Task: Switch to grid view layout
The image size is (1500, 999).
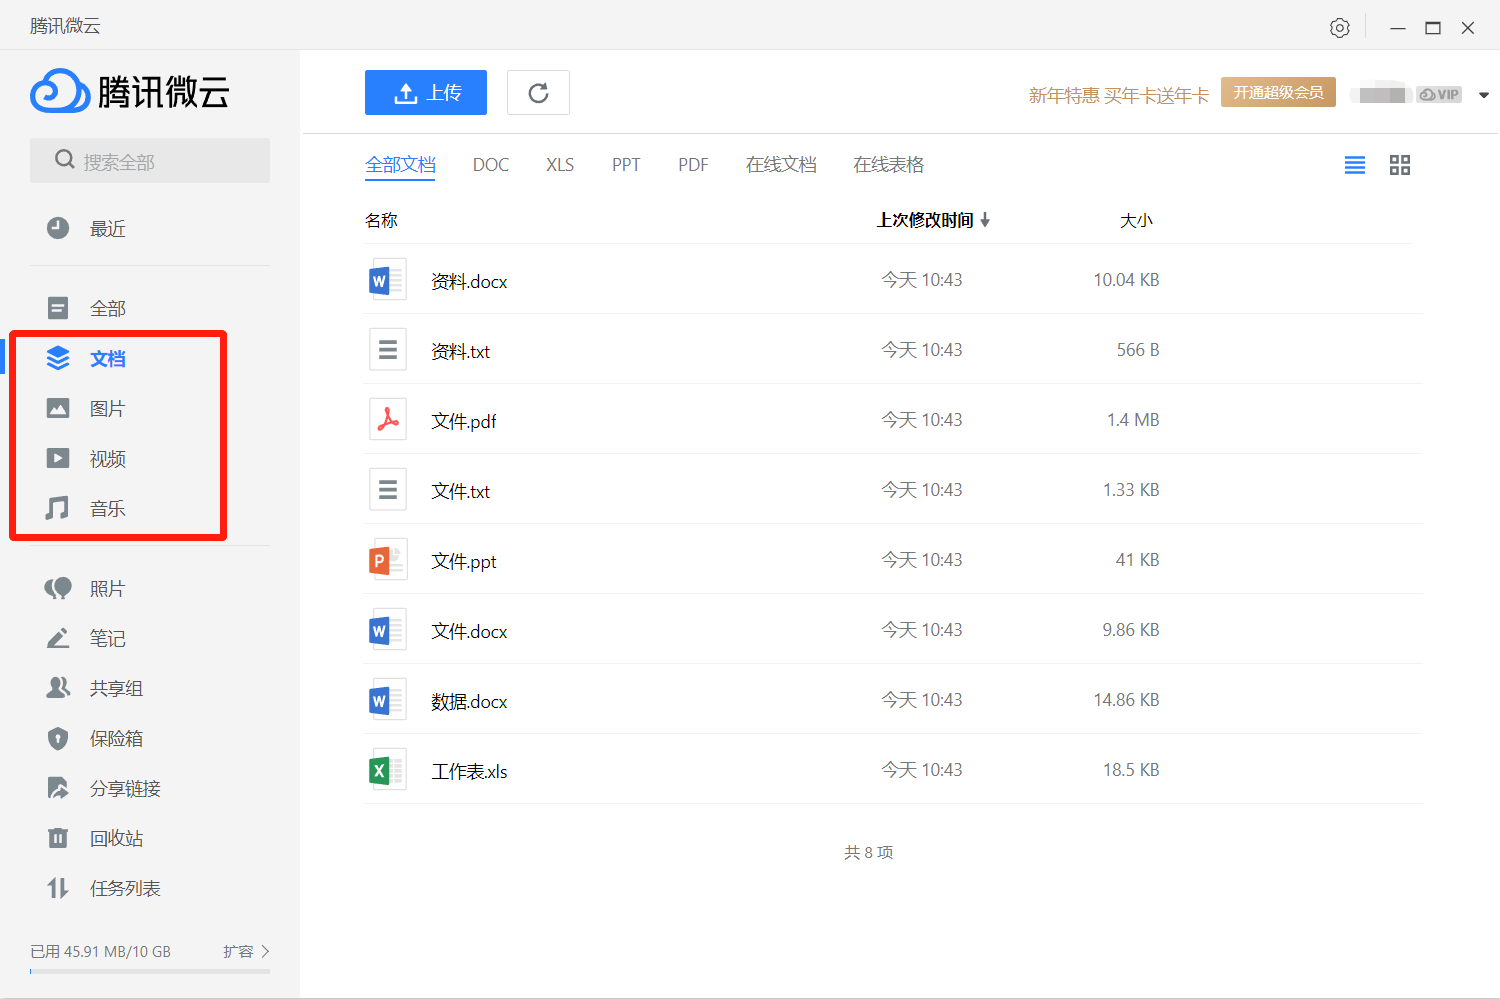Action: [1400, 165]
